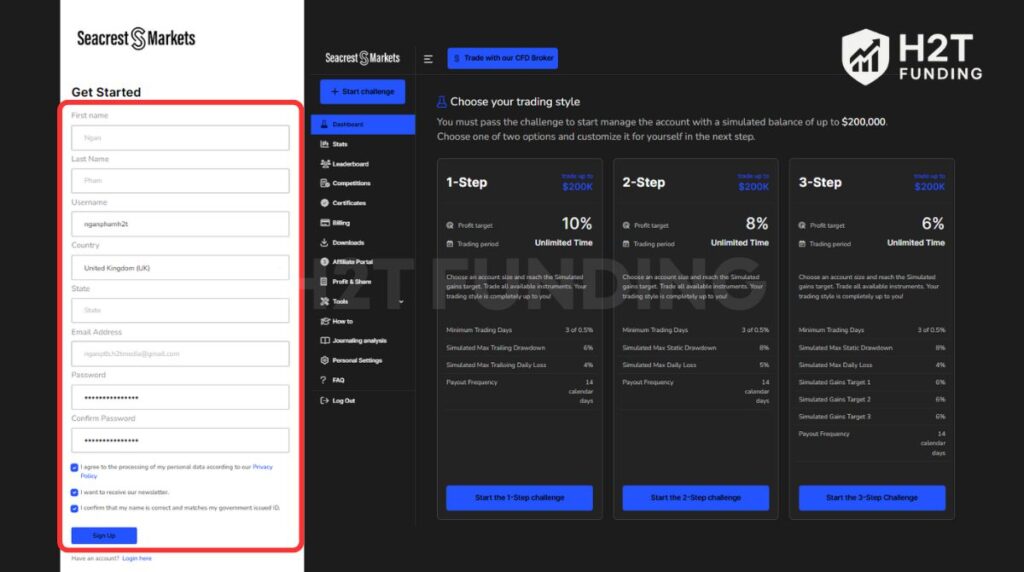
Task: Click the 10% profit target value
Action: click(x=577, y=224)
